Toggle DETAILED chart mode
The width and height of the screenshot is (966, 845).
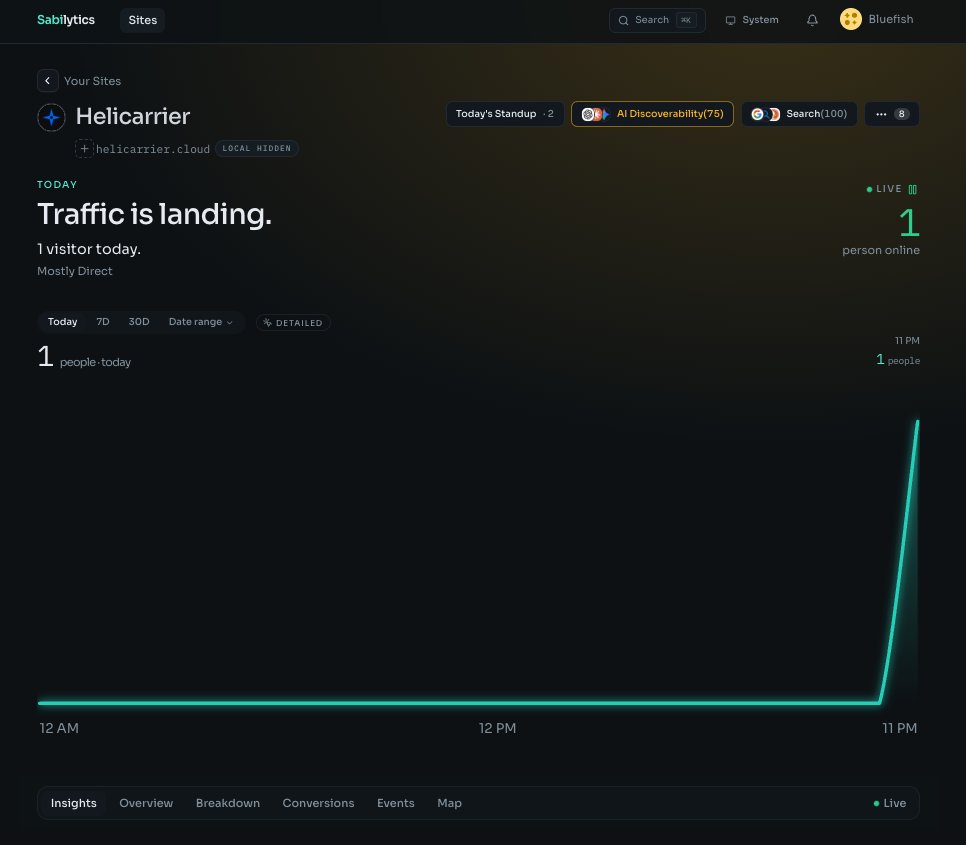point(293,323)
